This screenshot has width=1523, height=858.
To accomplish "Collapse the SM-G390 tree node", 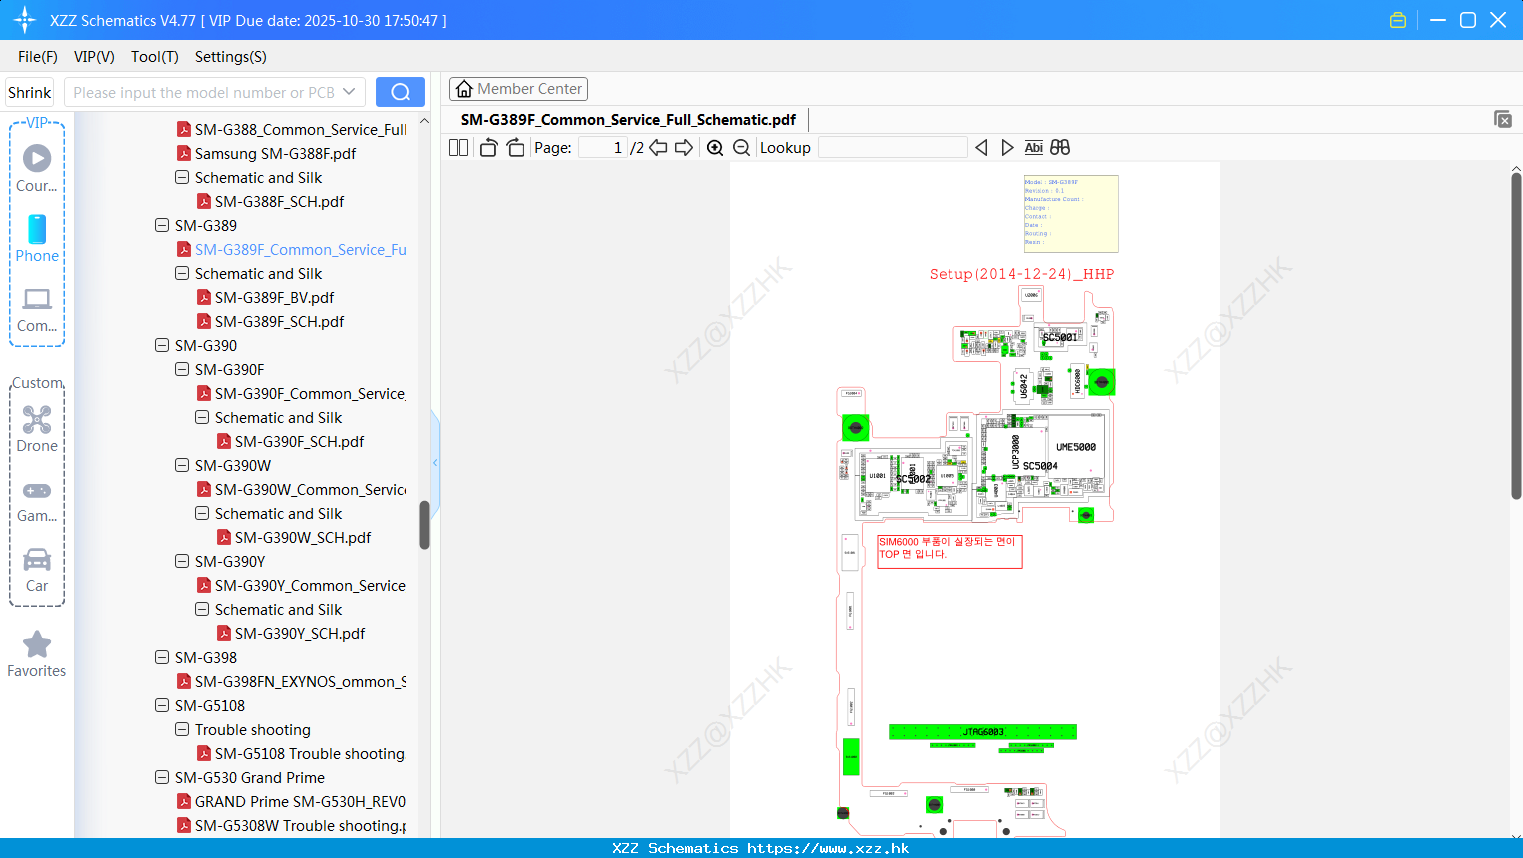I will tap(162, 345).
